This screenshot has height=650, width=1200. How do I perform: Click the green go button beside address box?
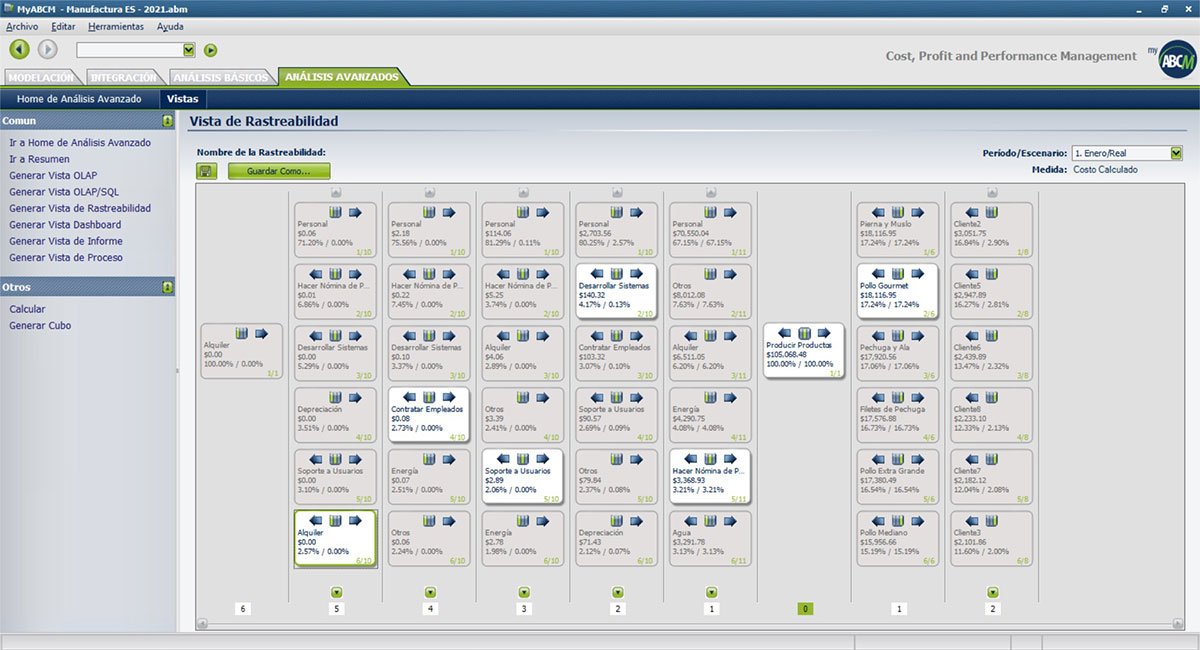(x=210, y=50)
